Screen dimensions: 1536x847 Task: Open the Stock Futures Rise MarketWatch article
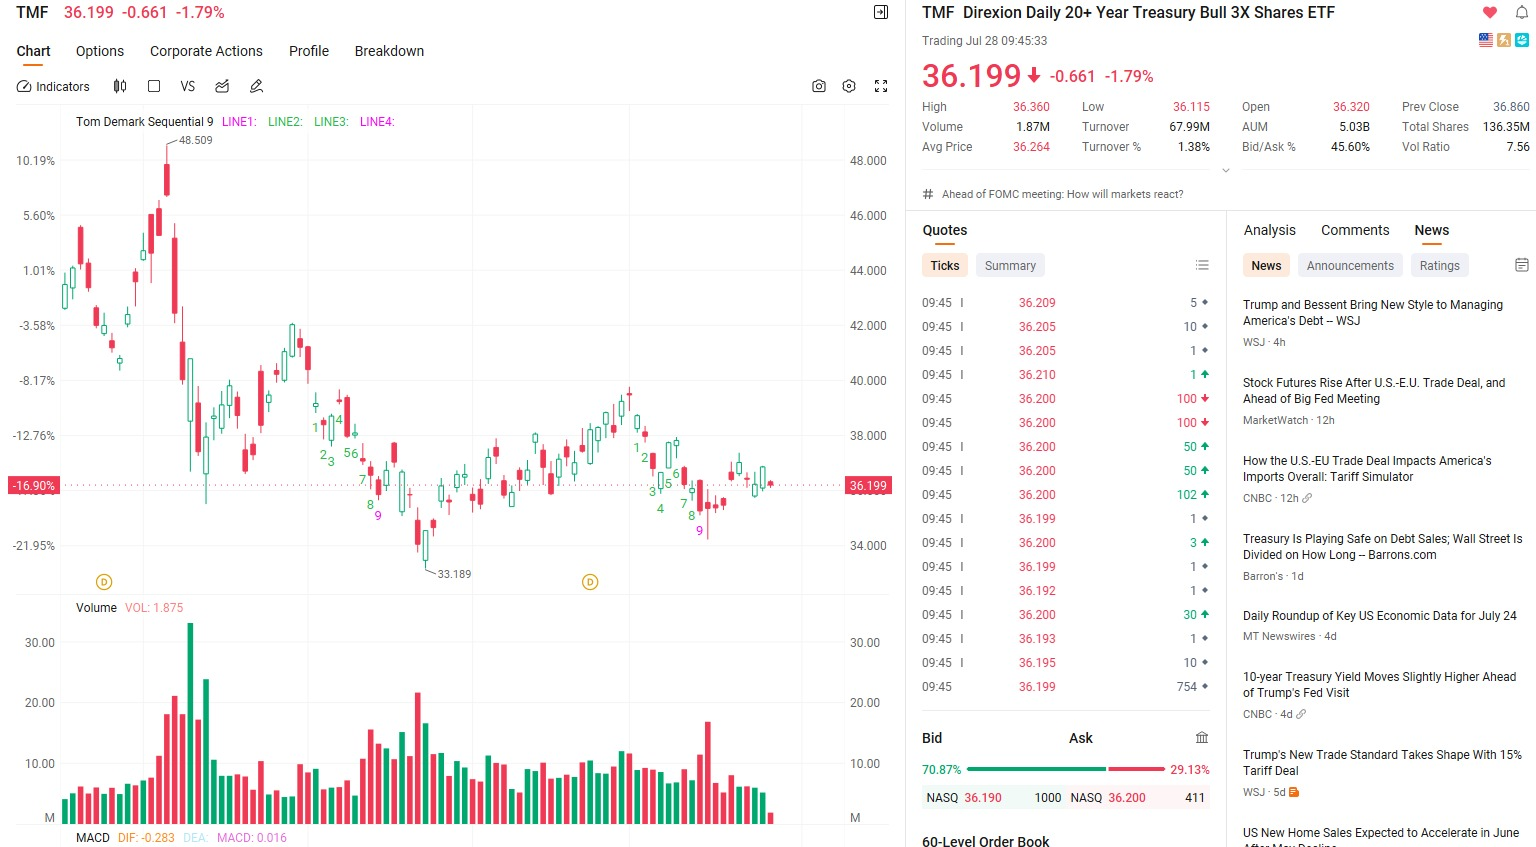tap(1374, 391)
